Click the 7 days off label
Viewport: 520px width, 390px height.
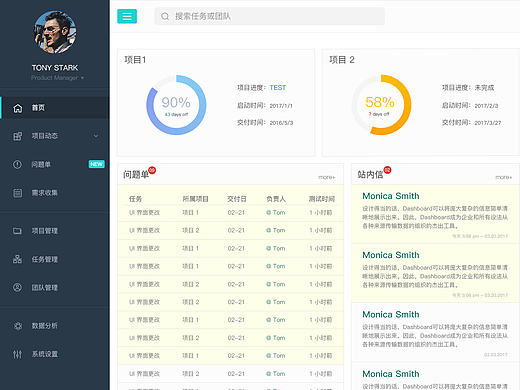(x=379, y=114)
